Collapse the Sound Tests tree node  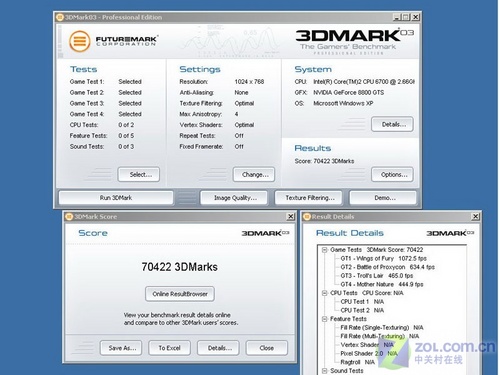click(x=324, y=371)
